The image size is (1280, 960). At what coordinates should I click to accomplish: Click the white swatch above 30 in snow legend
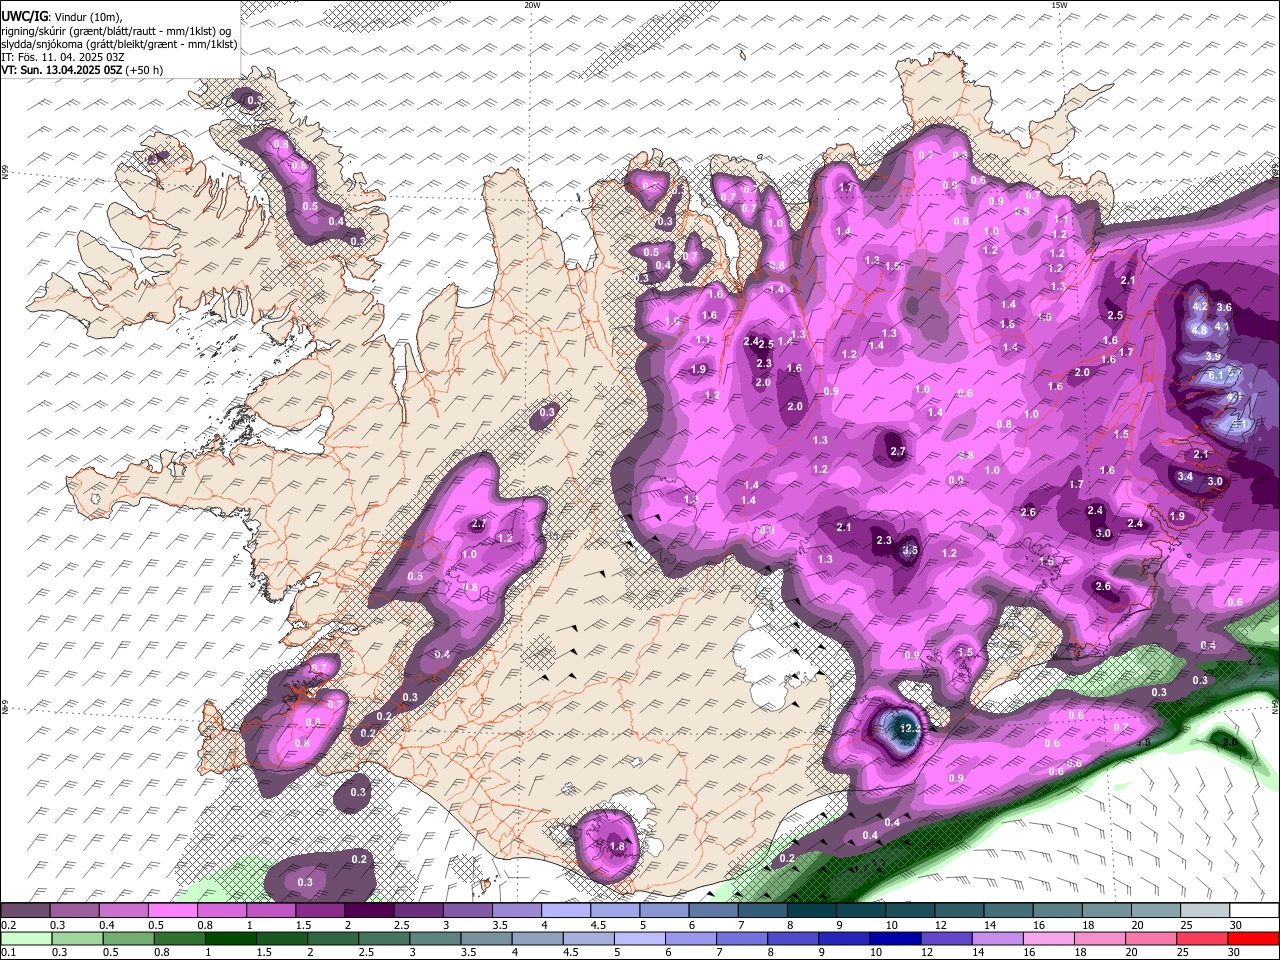(x=1254, y=910)
